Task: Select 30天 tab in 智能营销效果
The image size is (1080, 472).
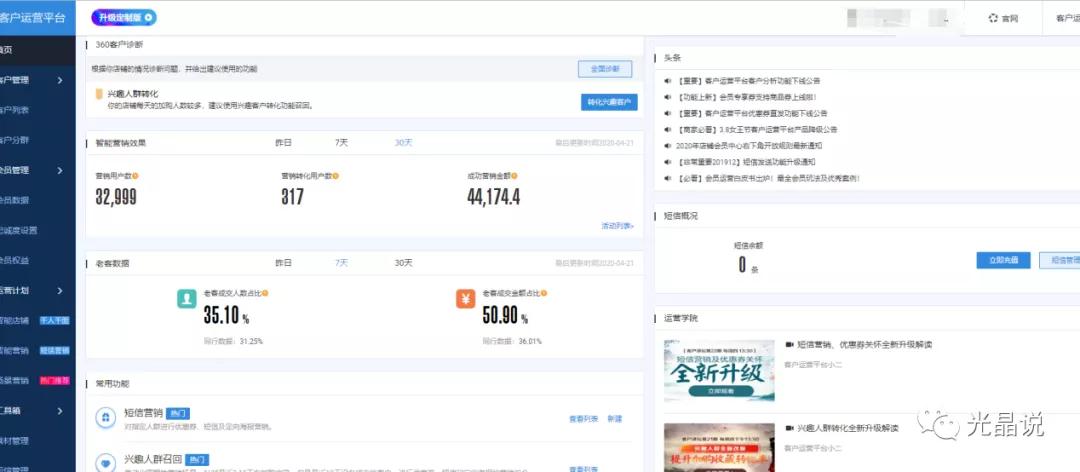Action: [404, 143]
